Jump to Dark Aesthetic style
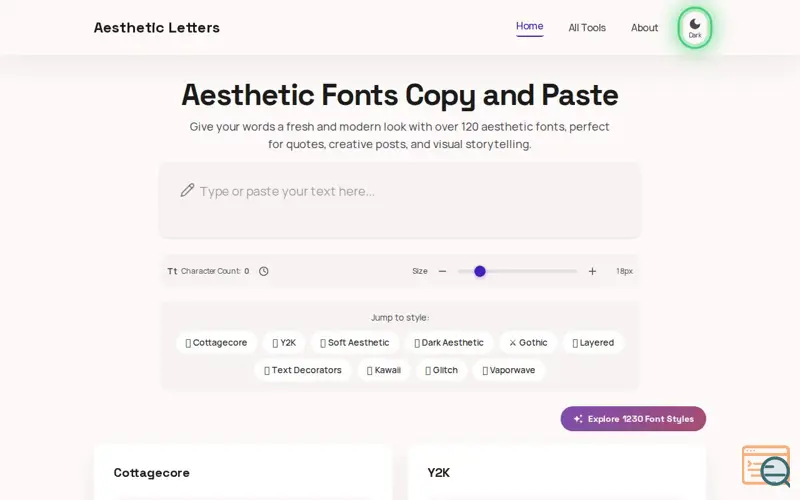This screenshot has width=800, height=500. click(449, 342)
